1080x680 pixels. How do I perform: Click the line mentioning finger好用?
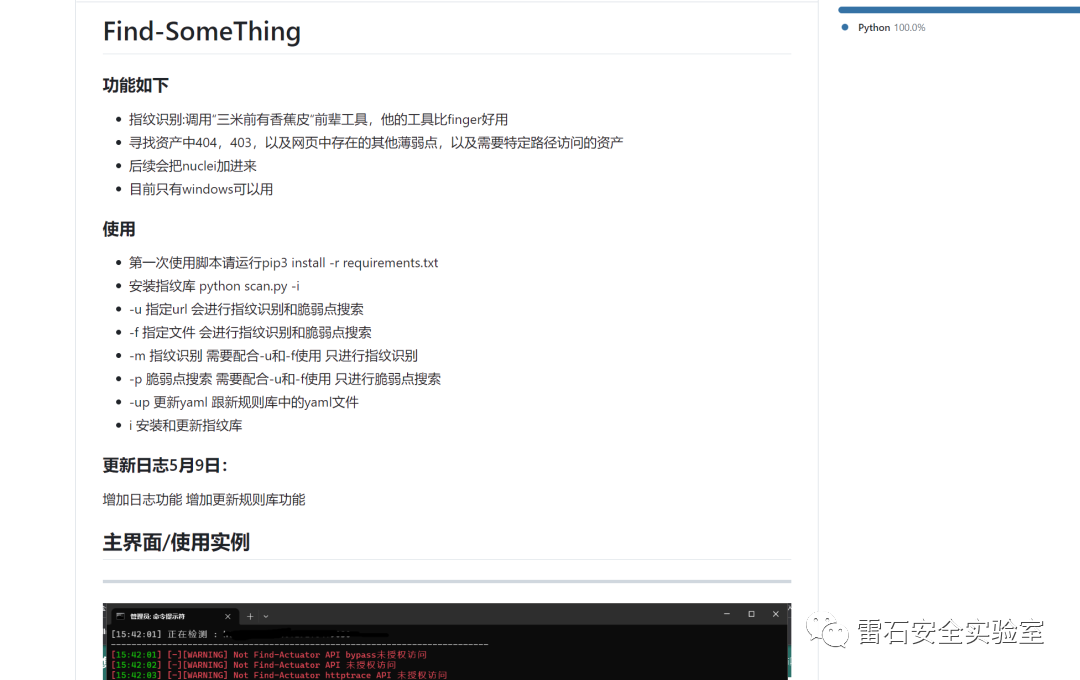pyautogui.click(x=318, y=120)
